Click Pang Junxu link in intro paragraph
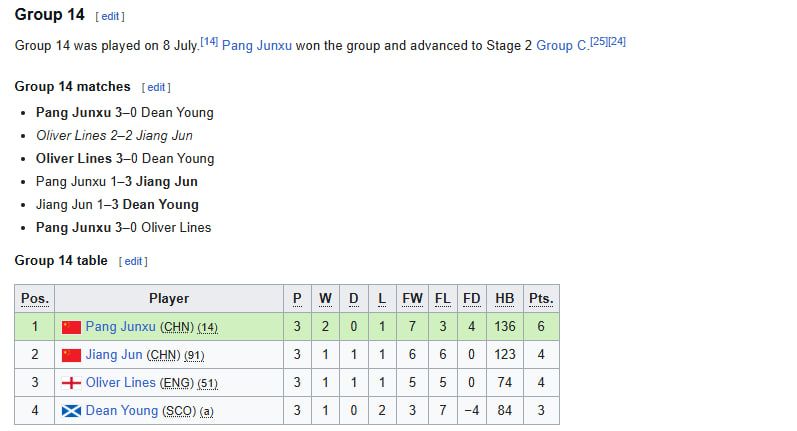The width and height of the screenshot is (797, 431). [x=257, y=46]
